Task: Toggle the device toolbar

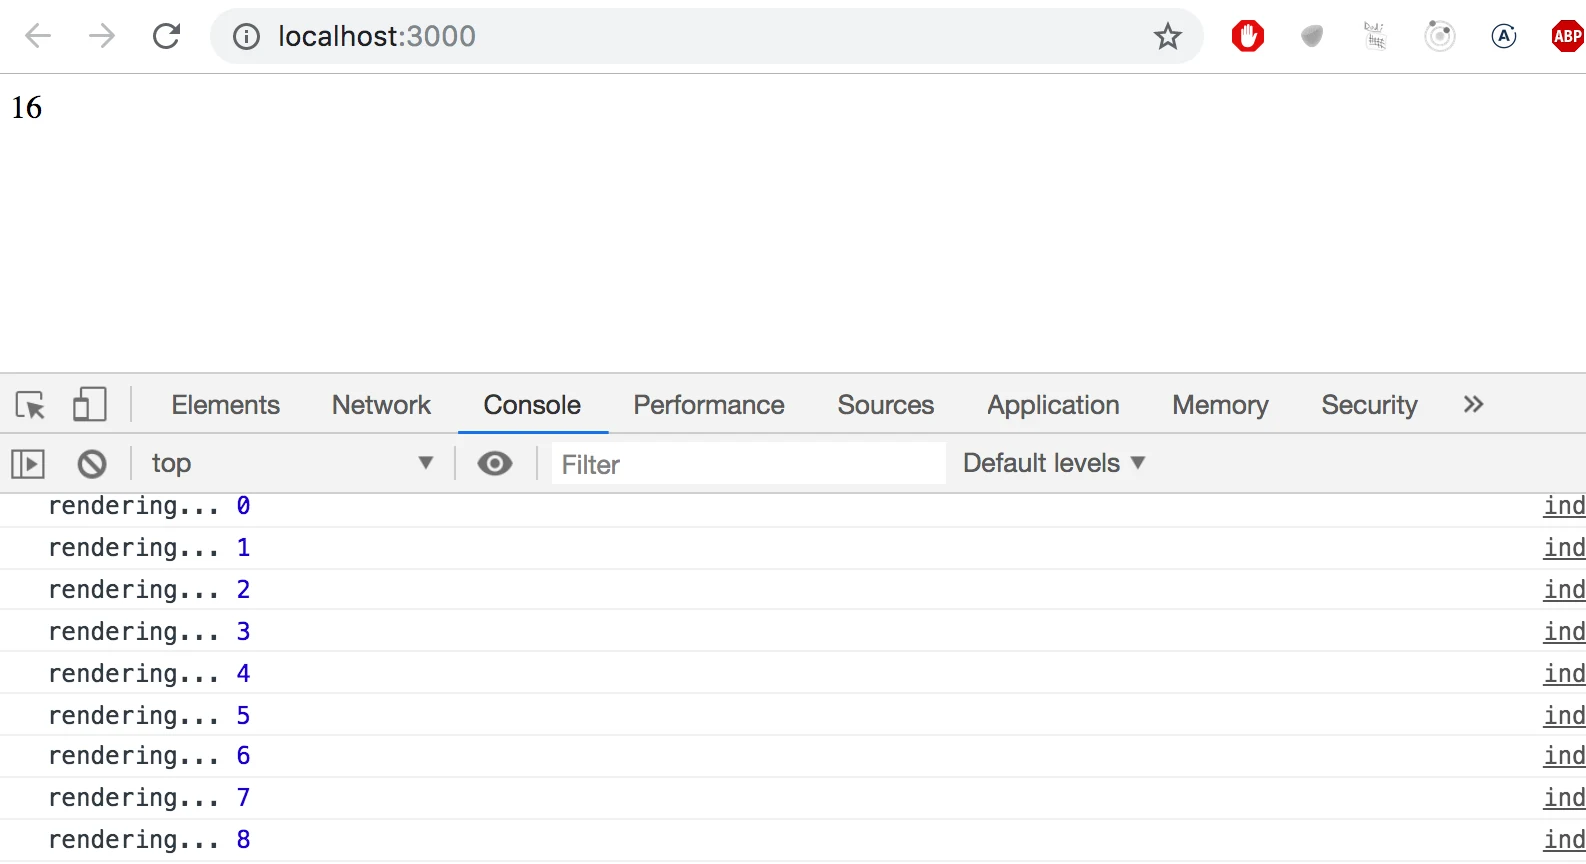Action: tap(90, 405)
